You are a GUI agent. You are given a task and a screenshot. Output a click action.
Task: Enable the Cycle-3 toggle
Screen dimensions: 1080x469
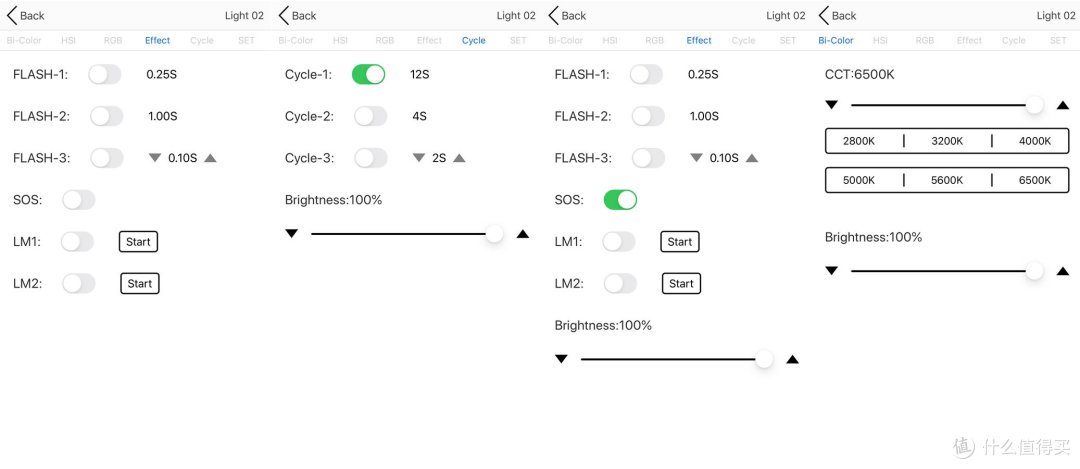371,158
